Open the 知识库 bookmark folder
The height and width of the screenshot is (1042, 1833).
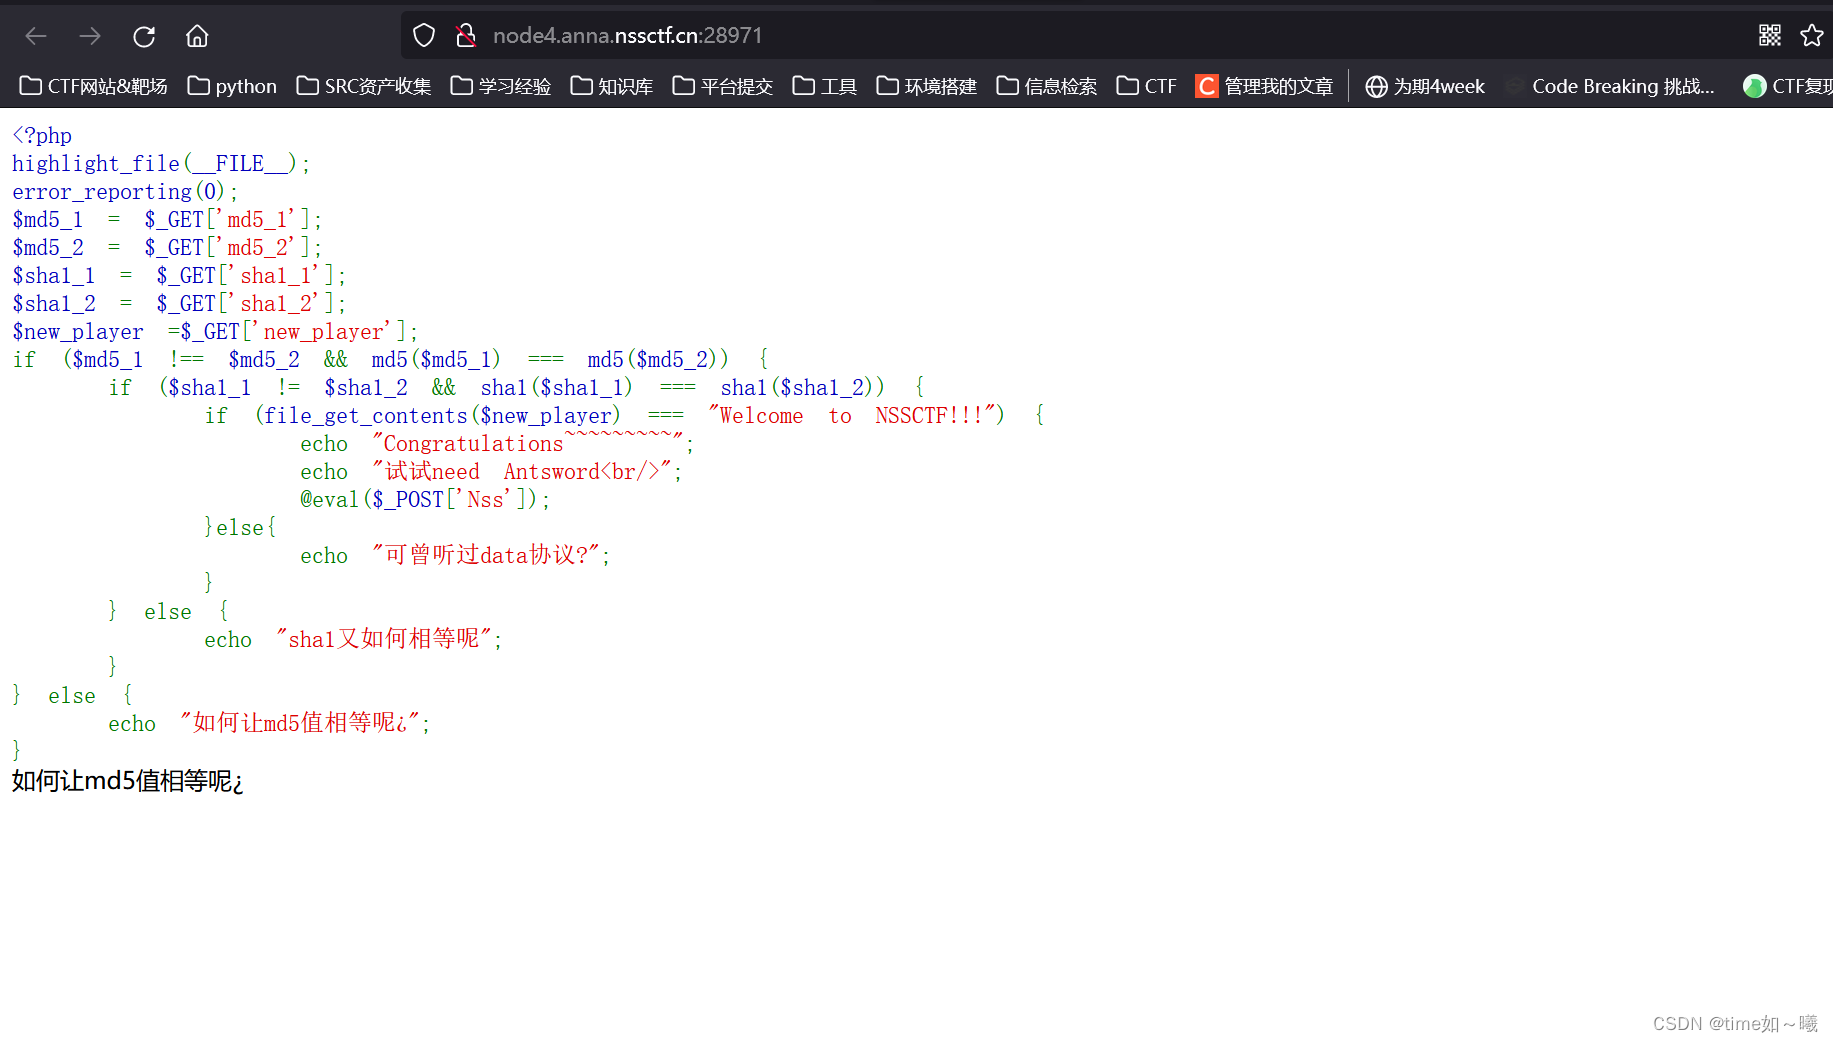click(612, 86)
